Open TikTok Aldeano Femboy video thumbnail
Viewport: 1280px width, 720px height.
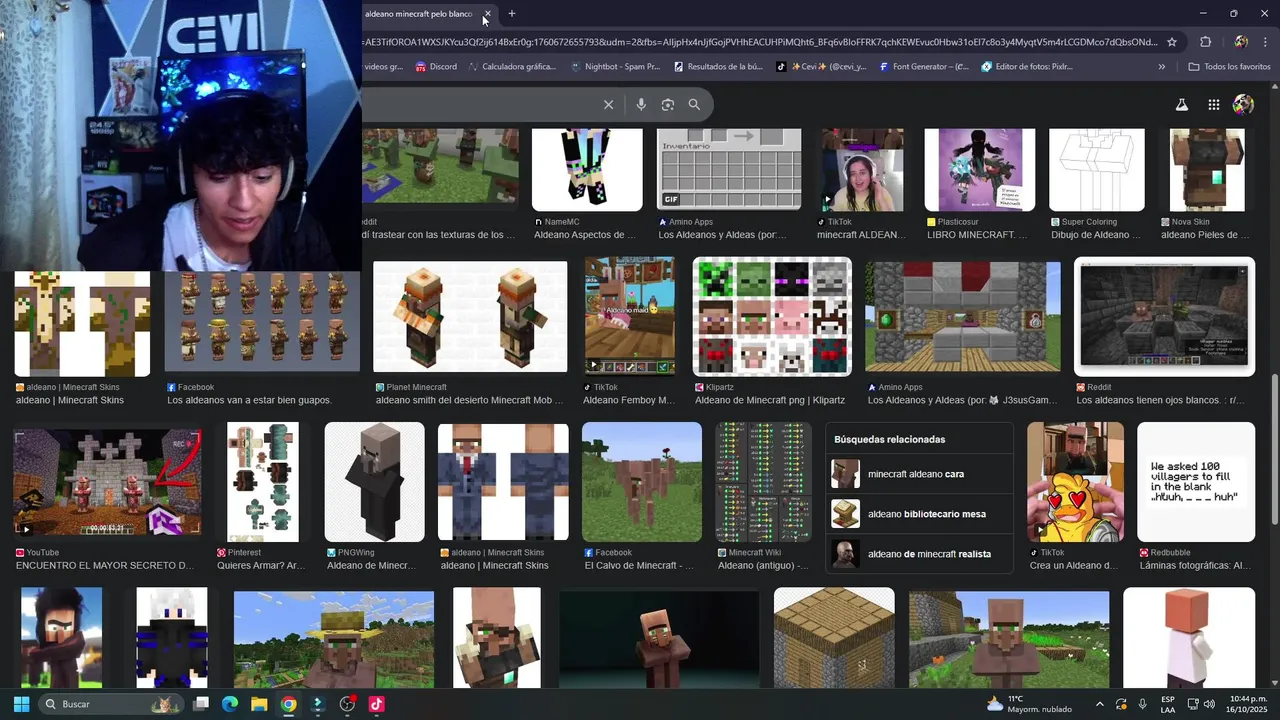point(630,315)
